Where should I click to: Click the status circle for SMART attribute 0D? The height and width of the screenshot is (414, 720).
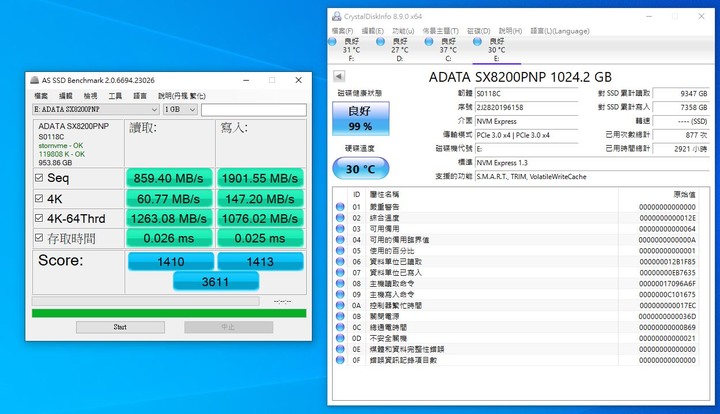340,338
